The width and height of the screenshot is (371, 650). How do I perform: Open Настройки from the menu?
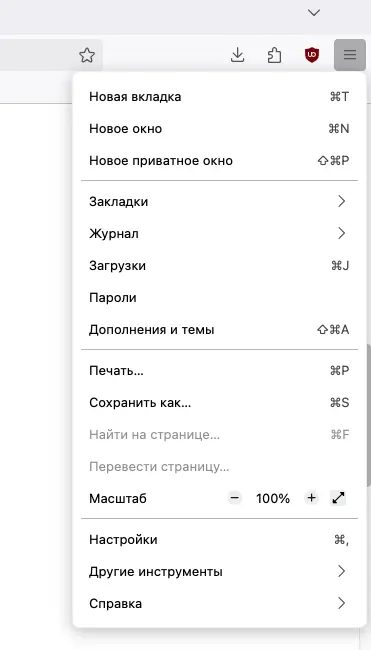point(219,540)
